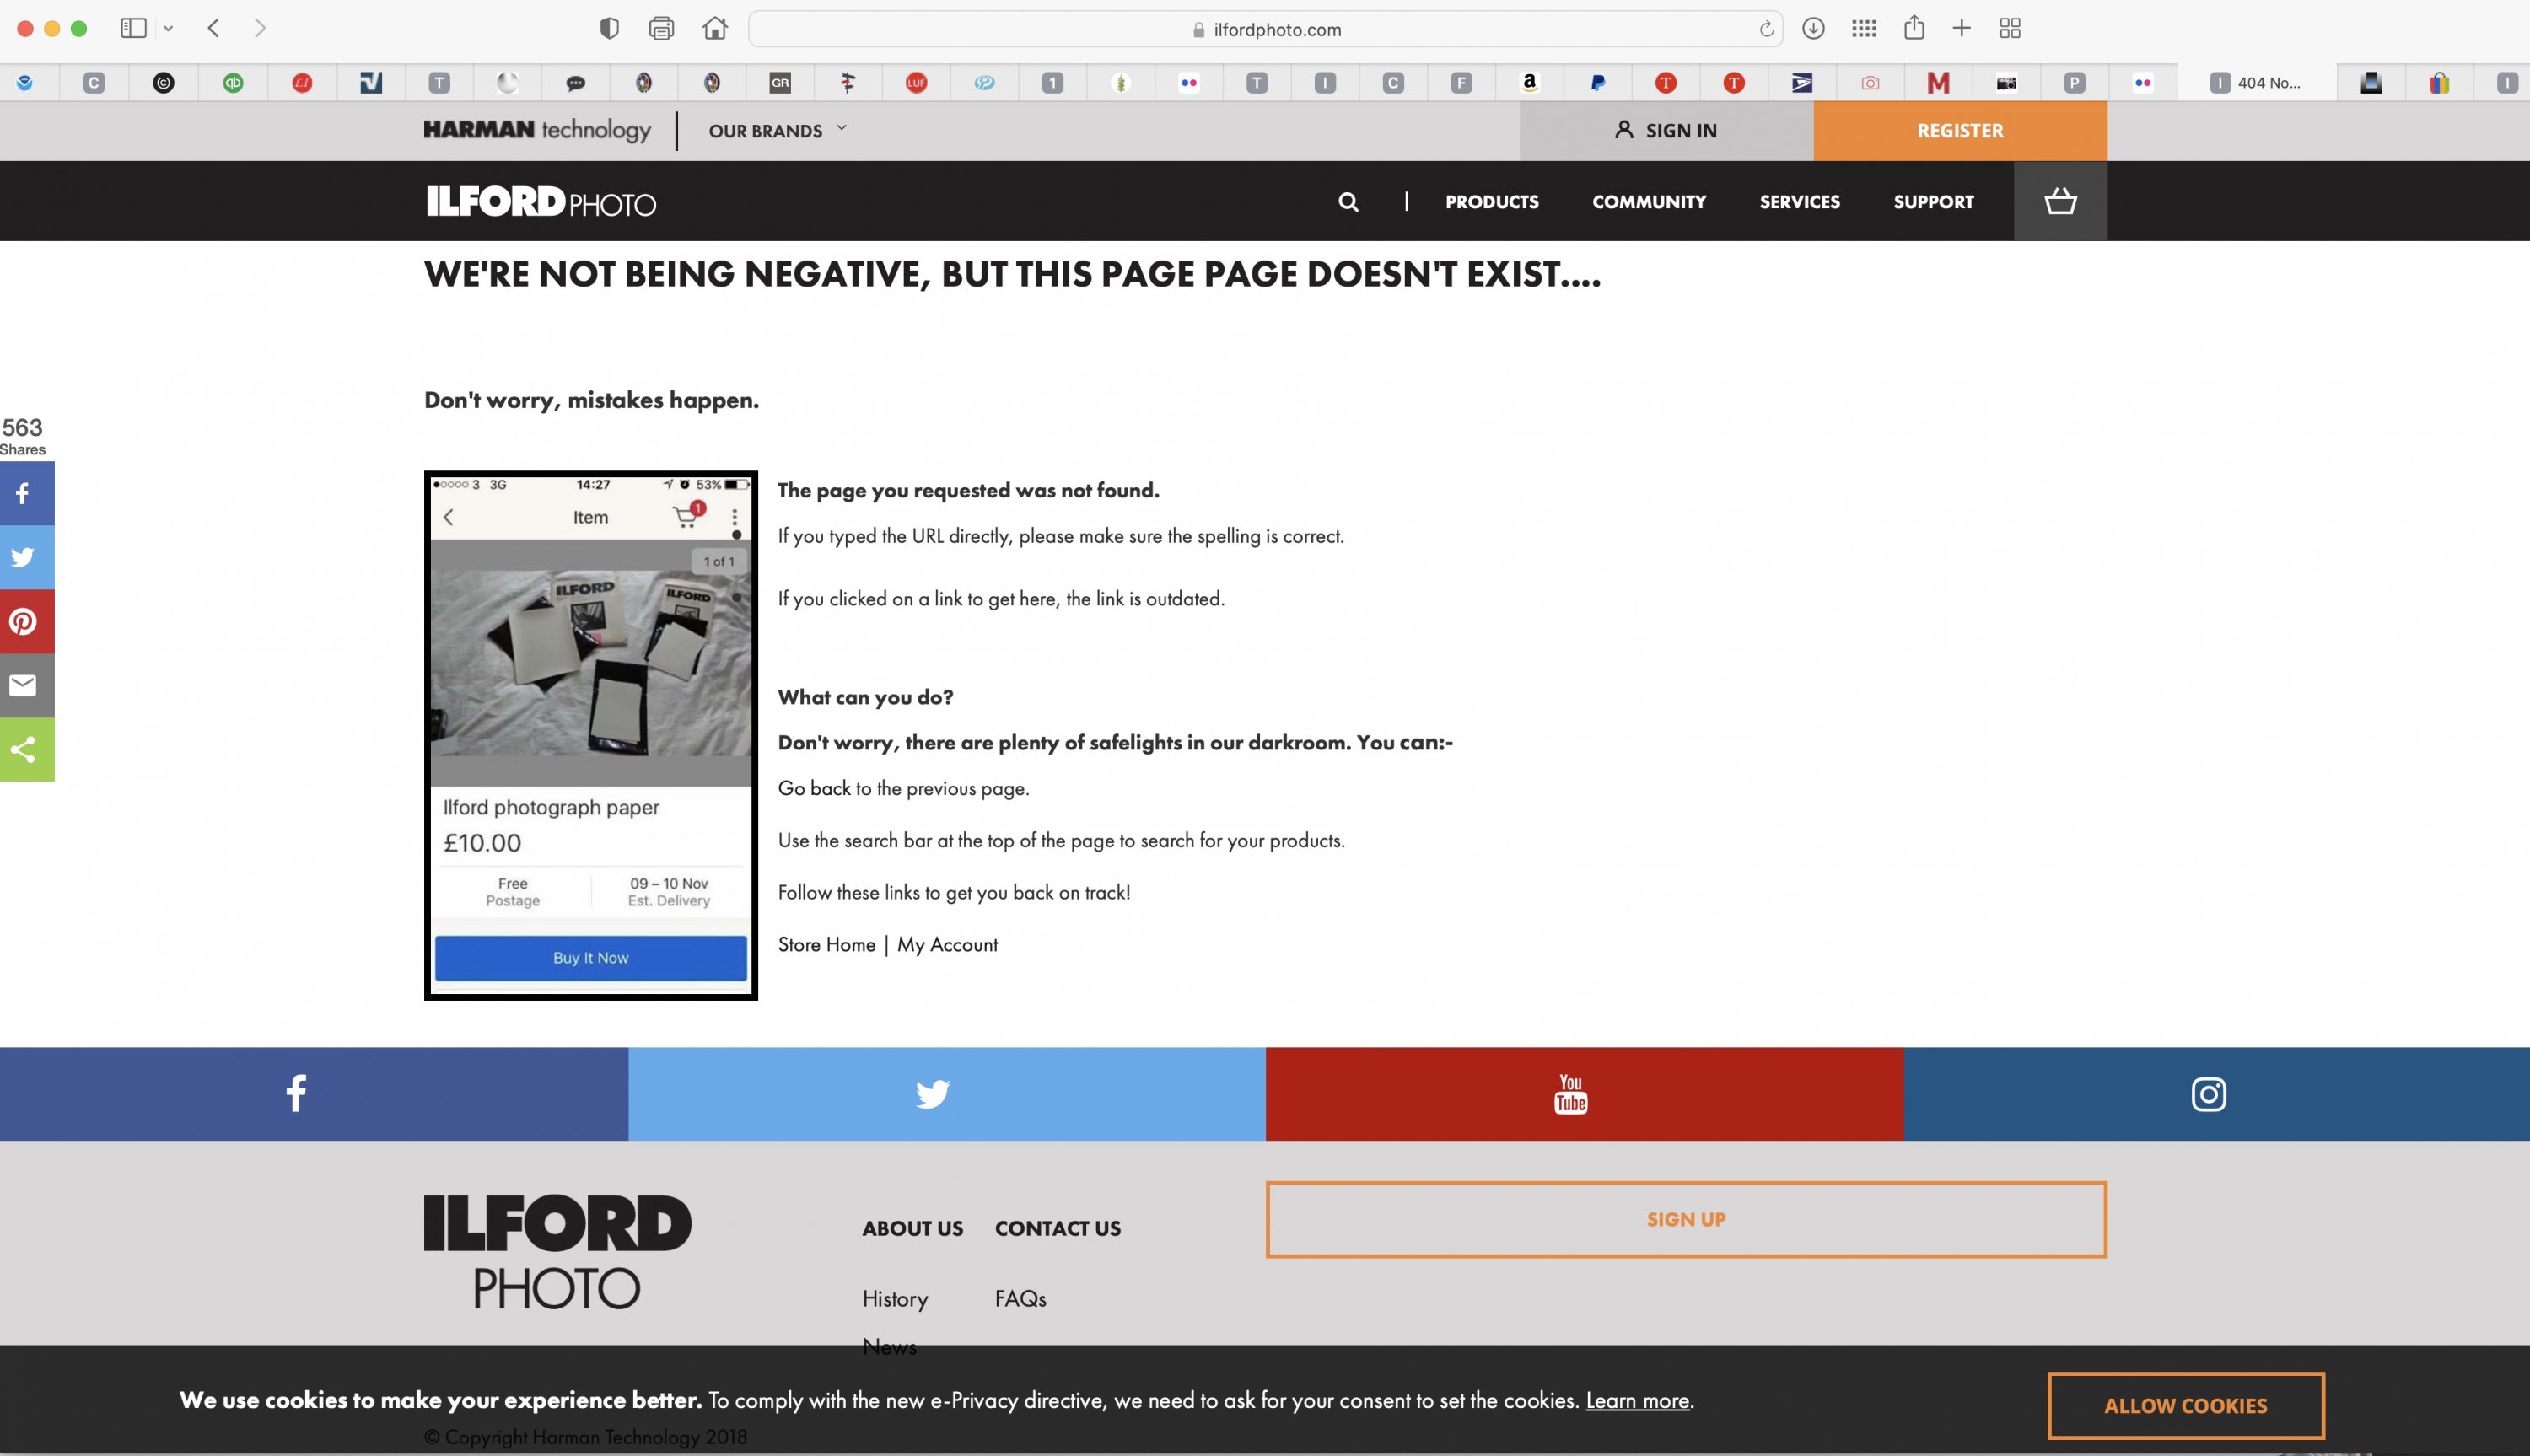Share by email via side bar

(x=27, y=685)
